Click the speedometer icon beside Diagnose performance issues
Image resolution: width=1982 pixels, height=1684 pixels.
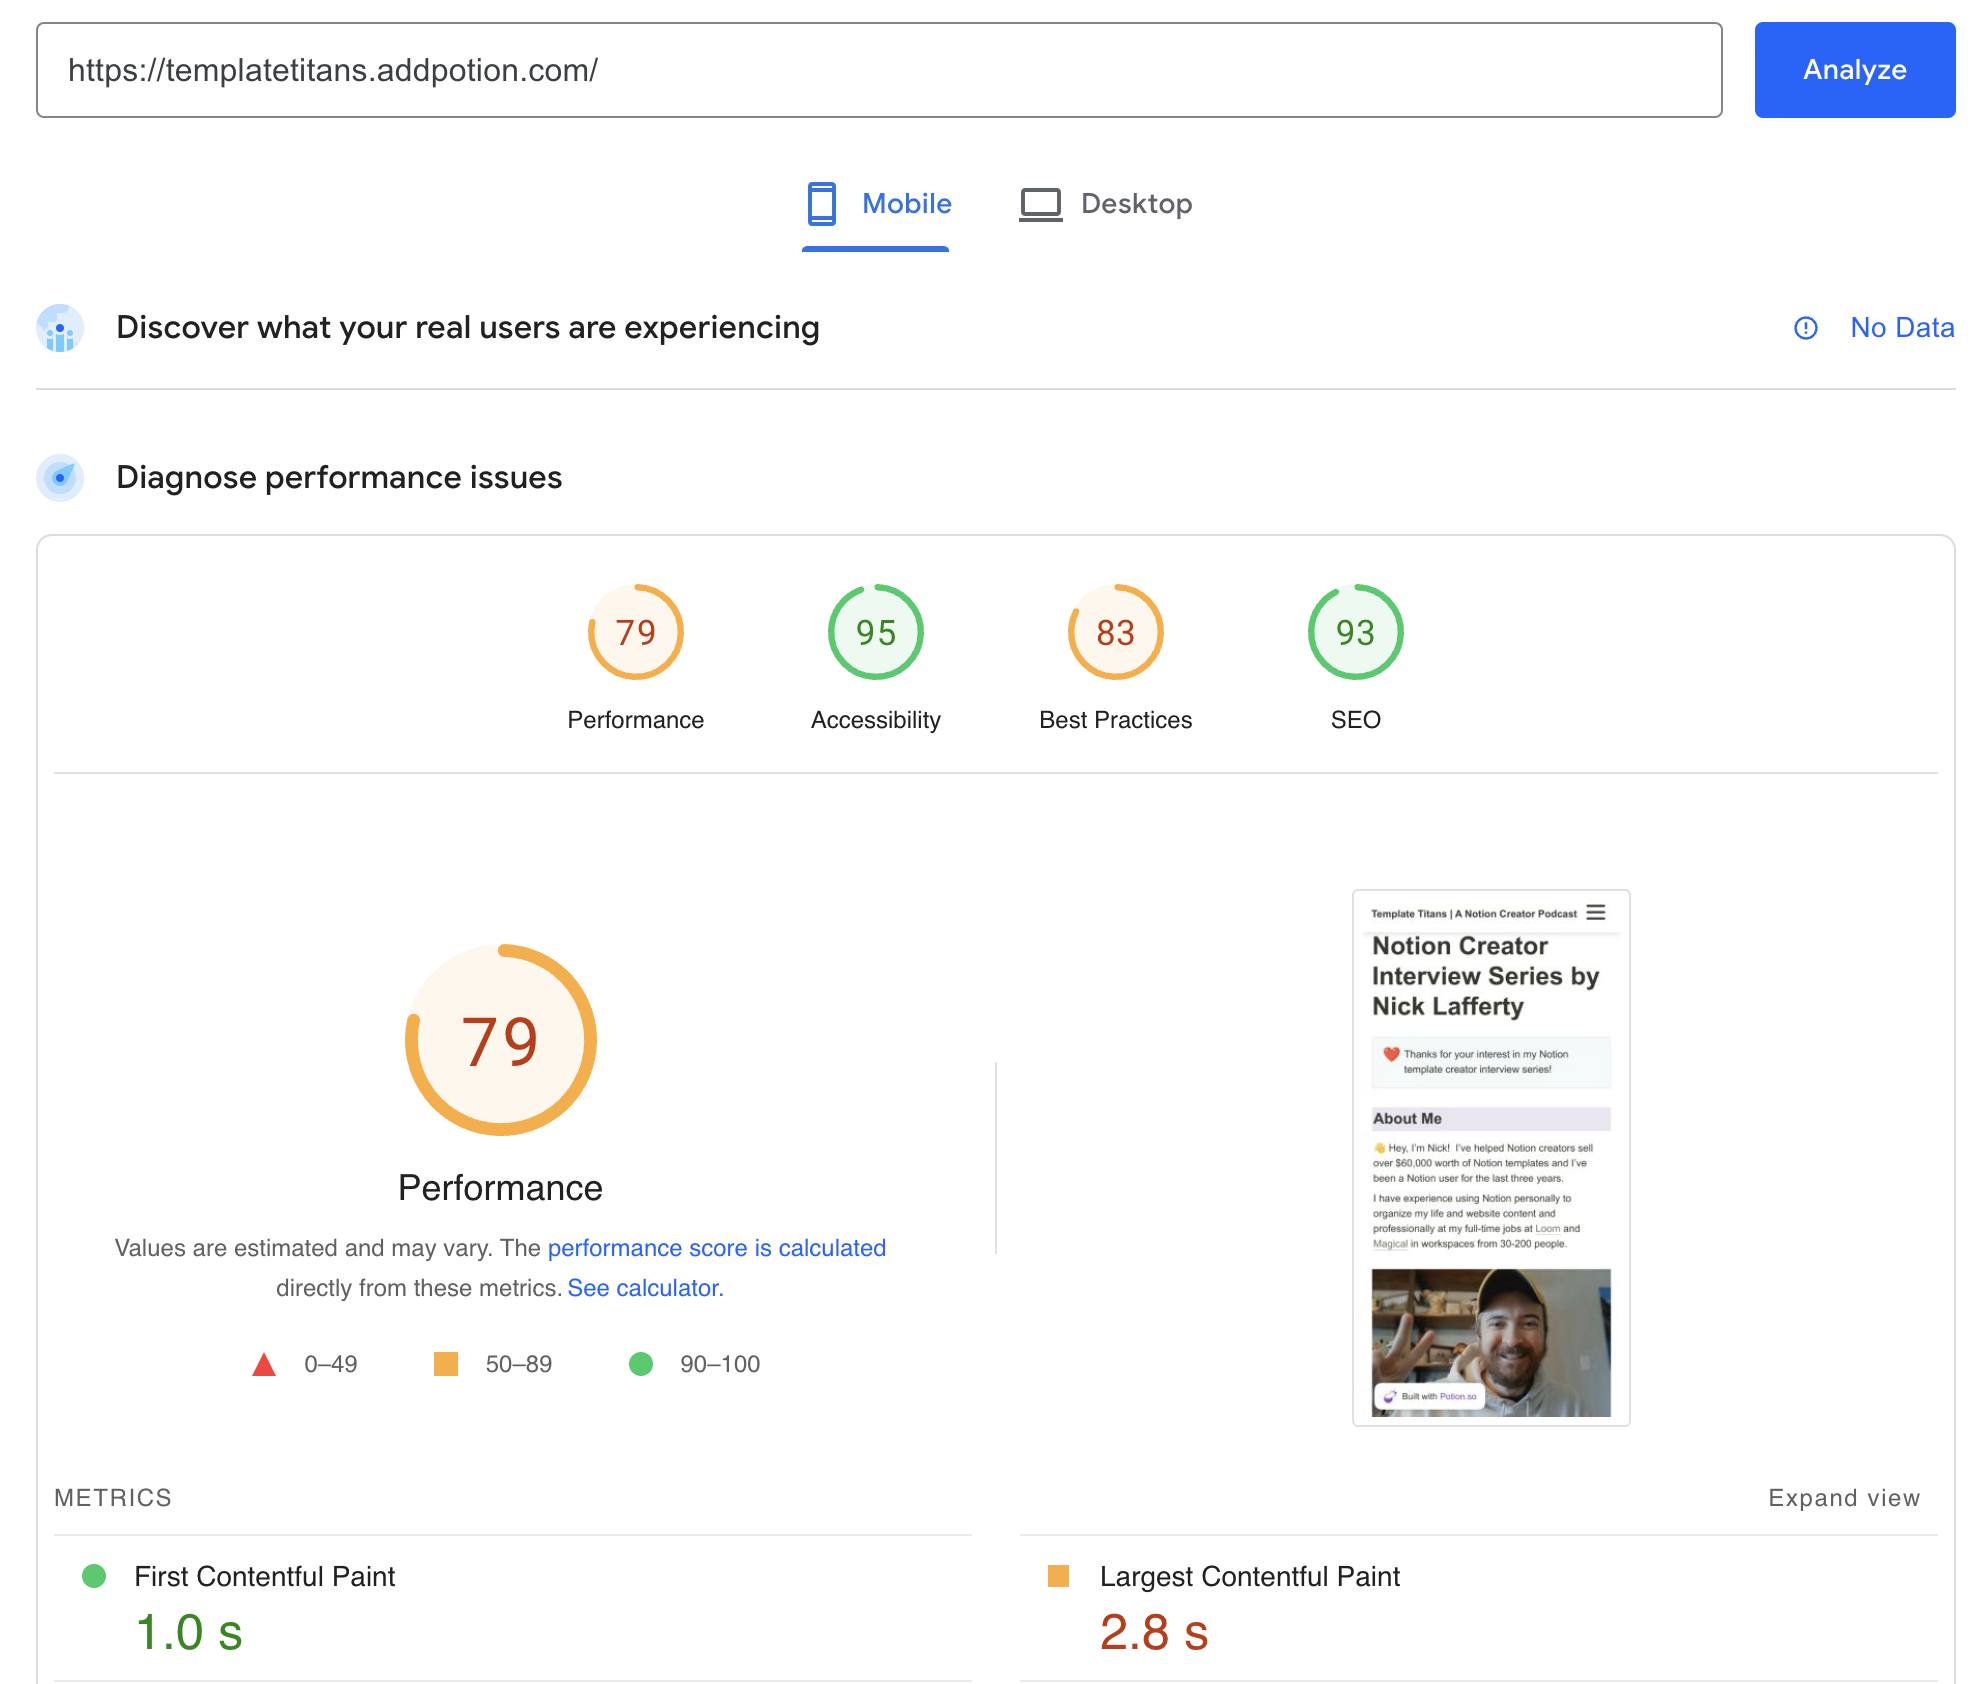coord(61,478)
